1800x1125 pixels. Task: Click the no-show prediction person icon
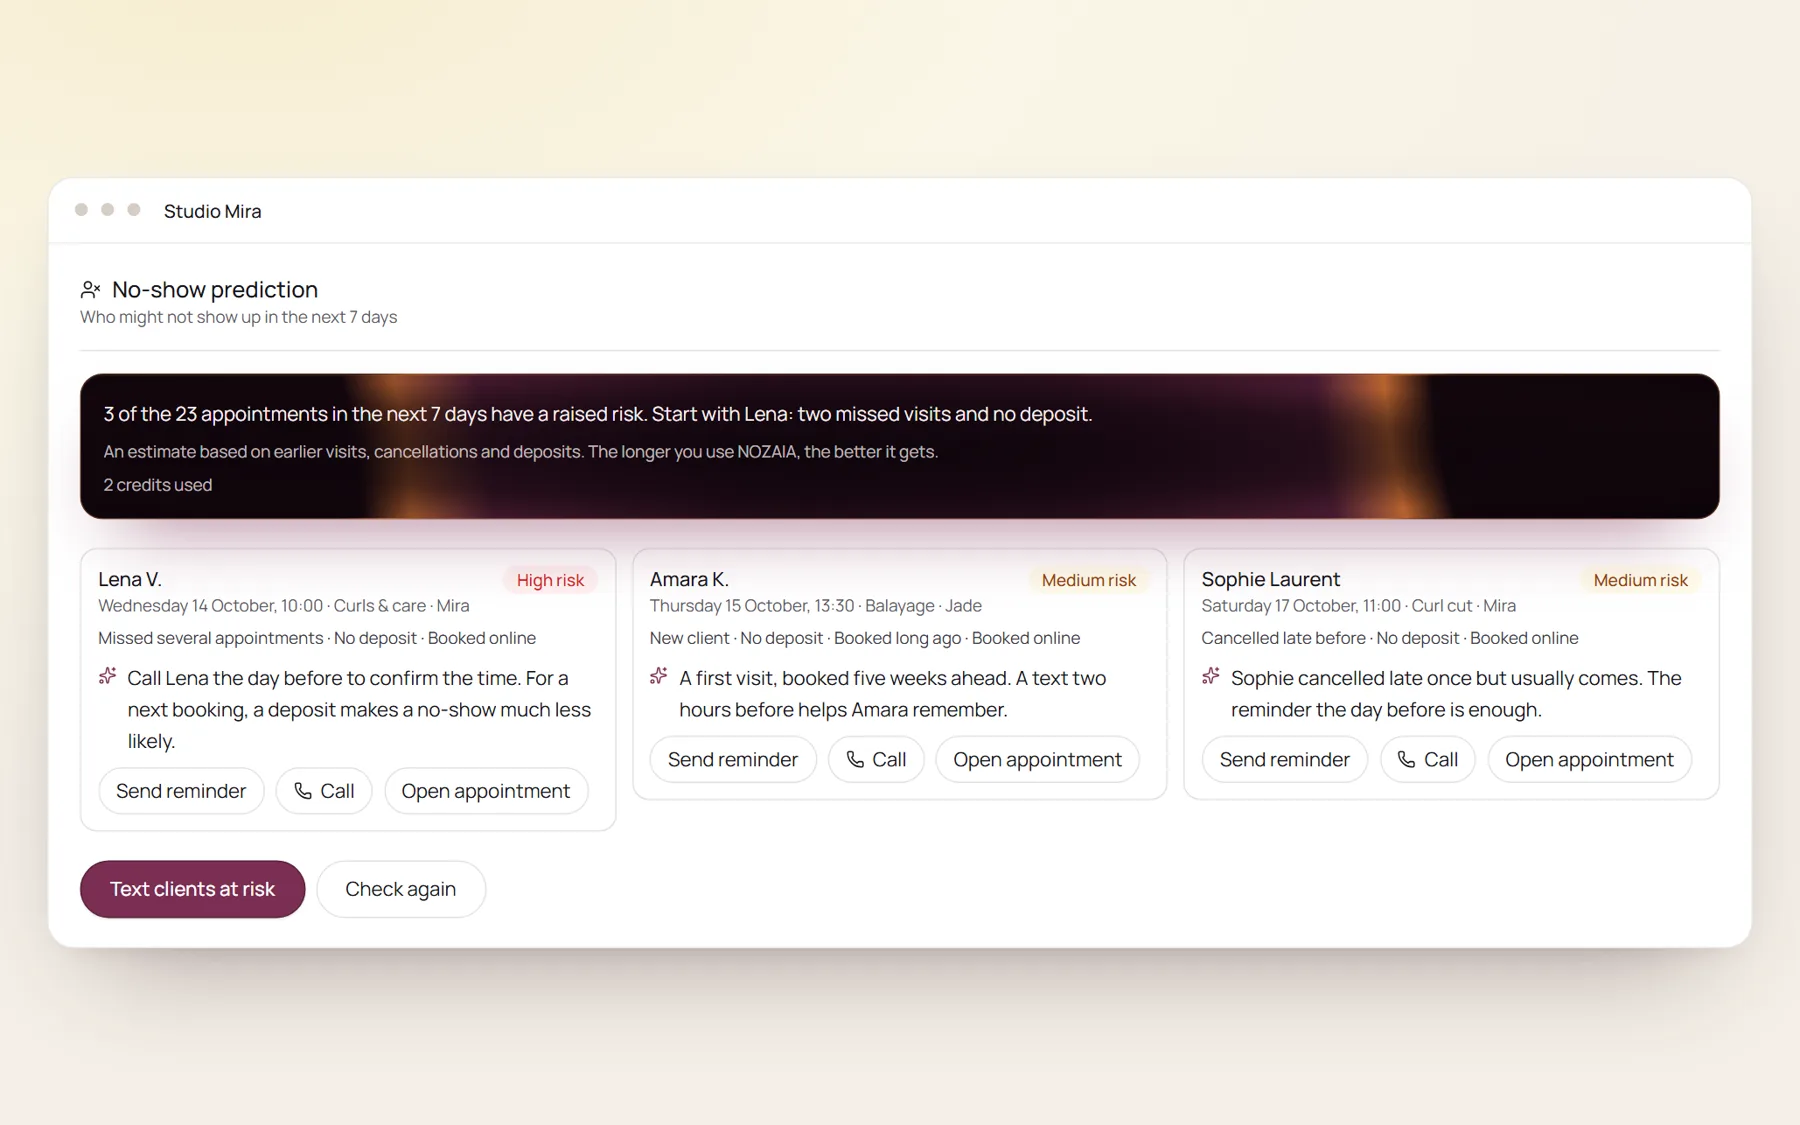pos(90,290)
